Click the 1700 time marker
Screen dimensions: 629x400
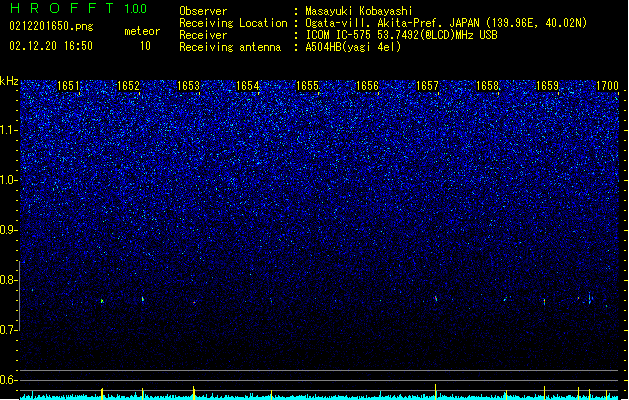[607, 86]
